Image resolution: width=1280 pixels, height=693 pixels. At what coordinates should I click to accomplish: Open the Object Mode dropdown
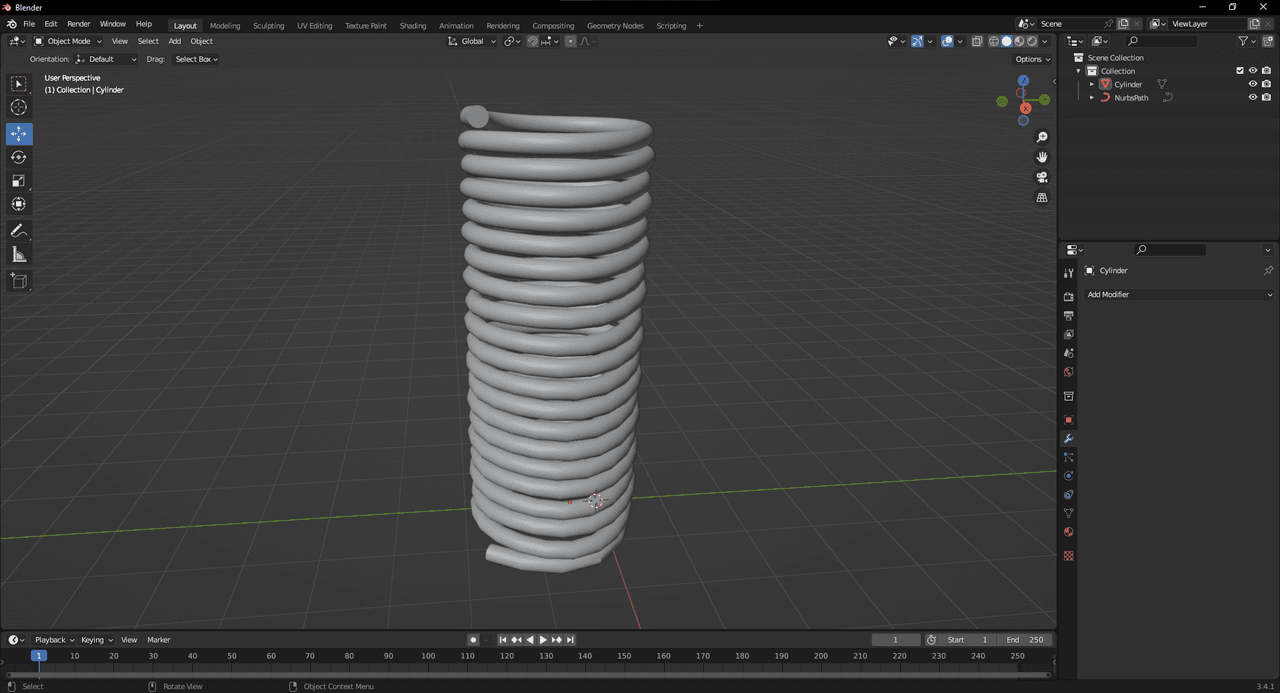click(x=68, y=41)
